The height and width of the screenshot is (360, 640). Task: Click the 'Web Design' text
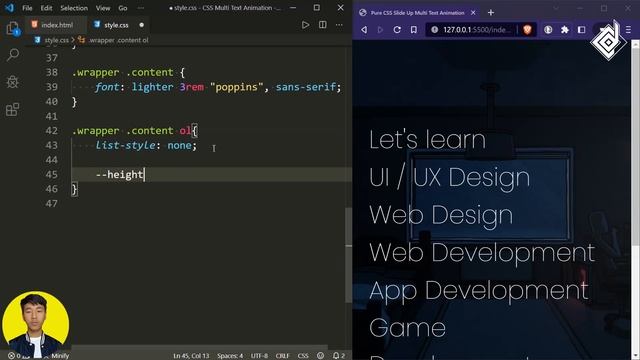coord(441,215)
